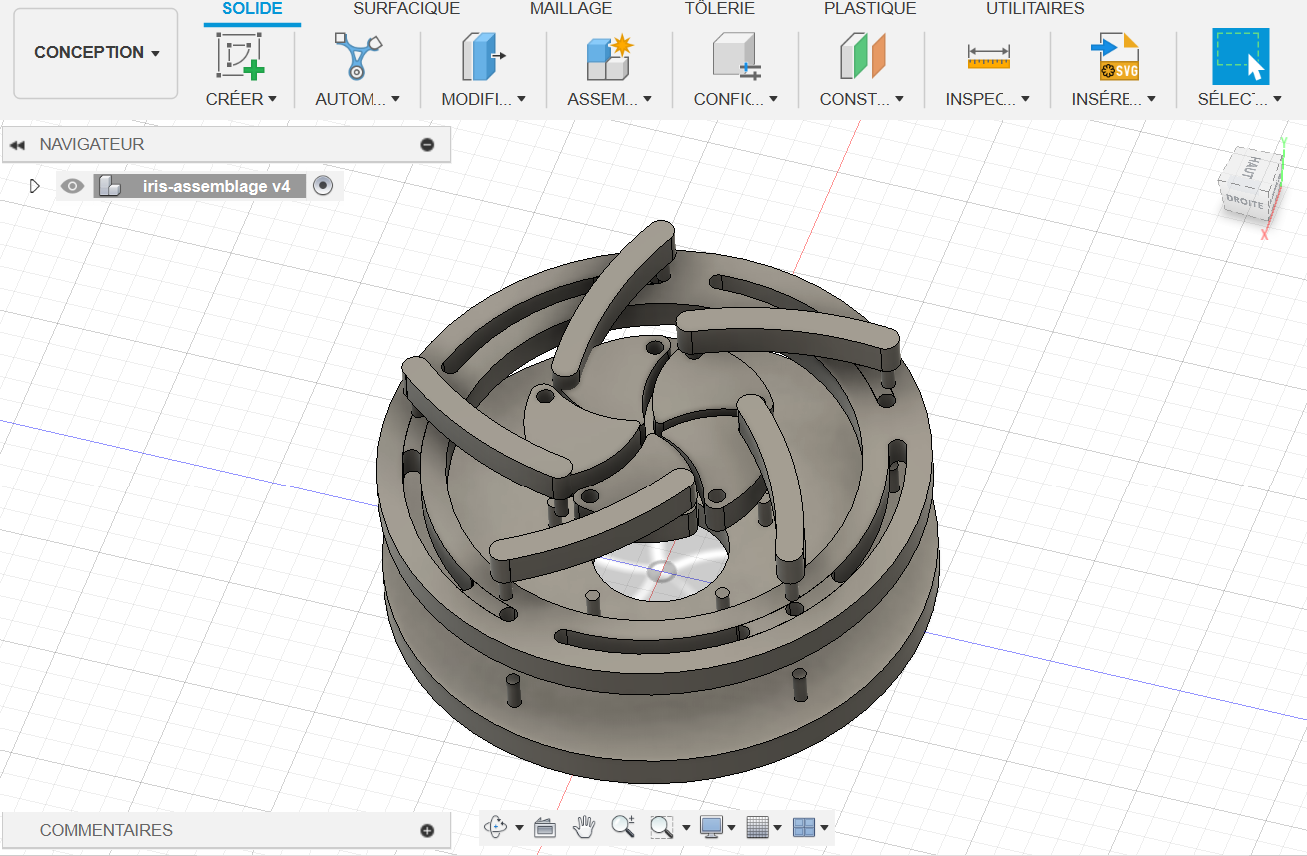Open Viewports dropdown arrow
The width and height of the screenshot is (1307, 856).
point(824,827)
